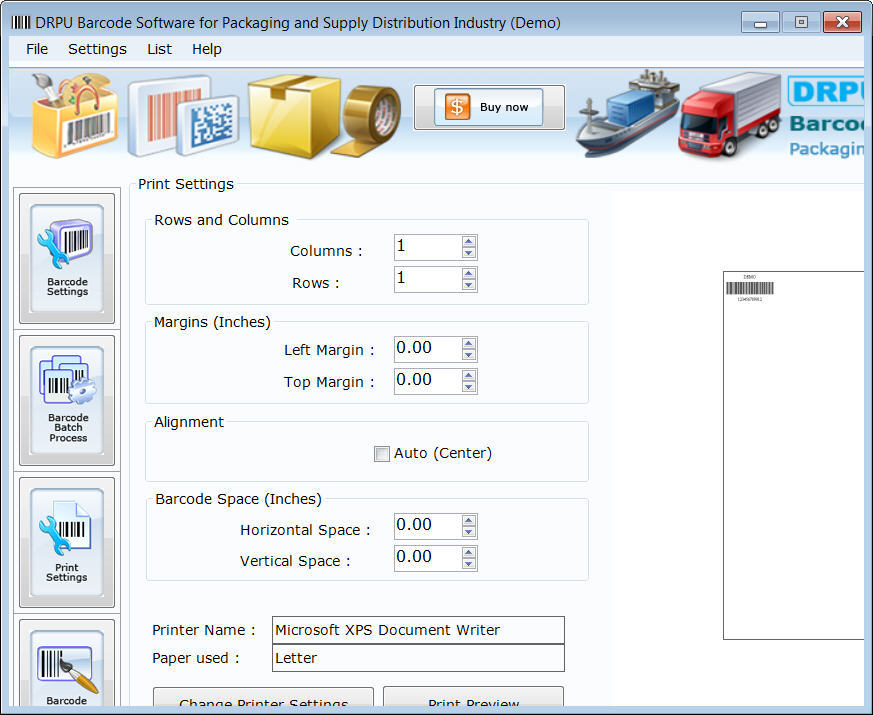Screen dimensions: 873x715
Task: Decrease the Rows value with down arrow
Action: click(469, 285)
